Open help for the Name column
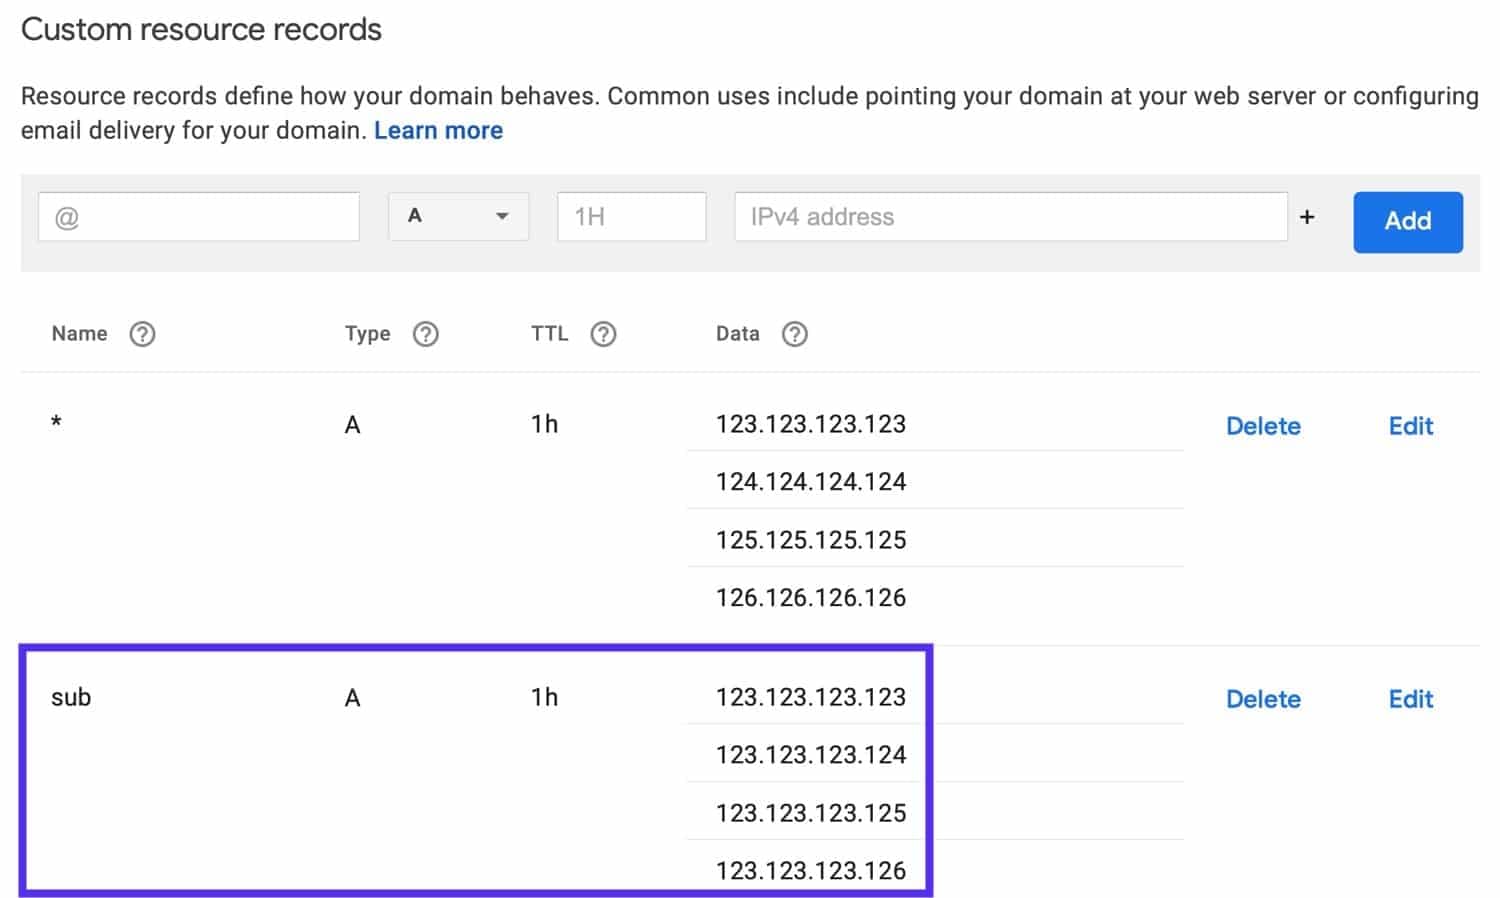Screen dimensions: 1500x898 [143, 334]
